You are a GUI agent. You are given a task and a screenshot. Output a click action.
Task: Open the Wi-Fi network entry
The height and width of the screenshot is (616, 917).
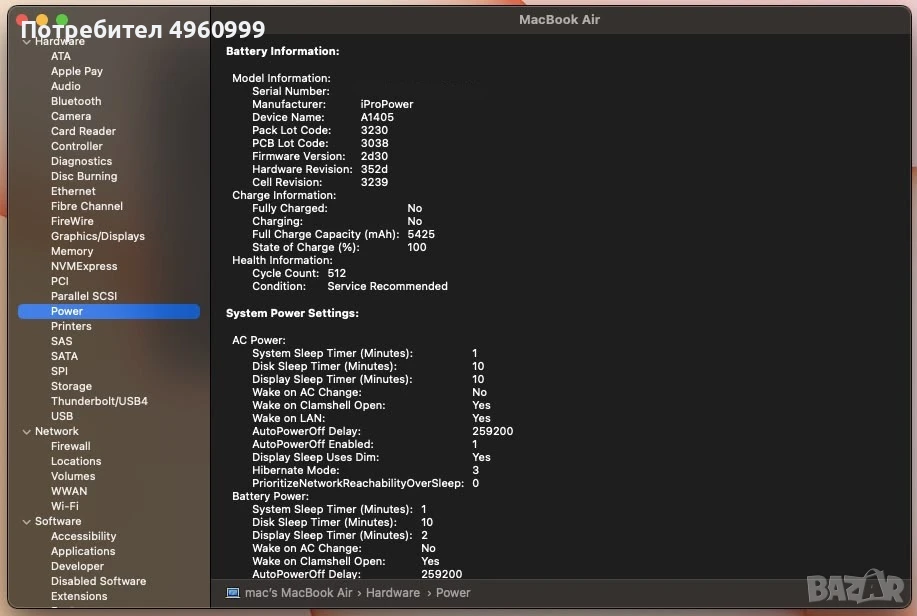64,506
